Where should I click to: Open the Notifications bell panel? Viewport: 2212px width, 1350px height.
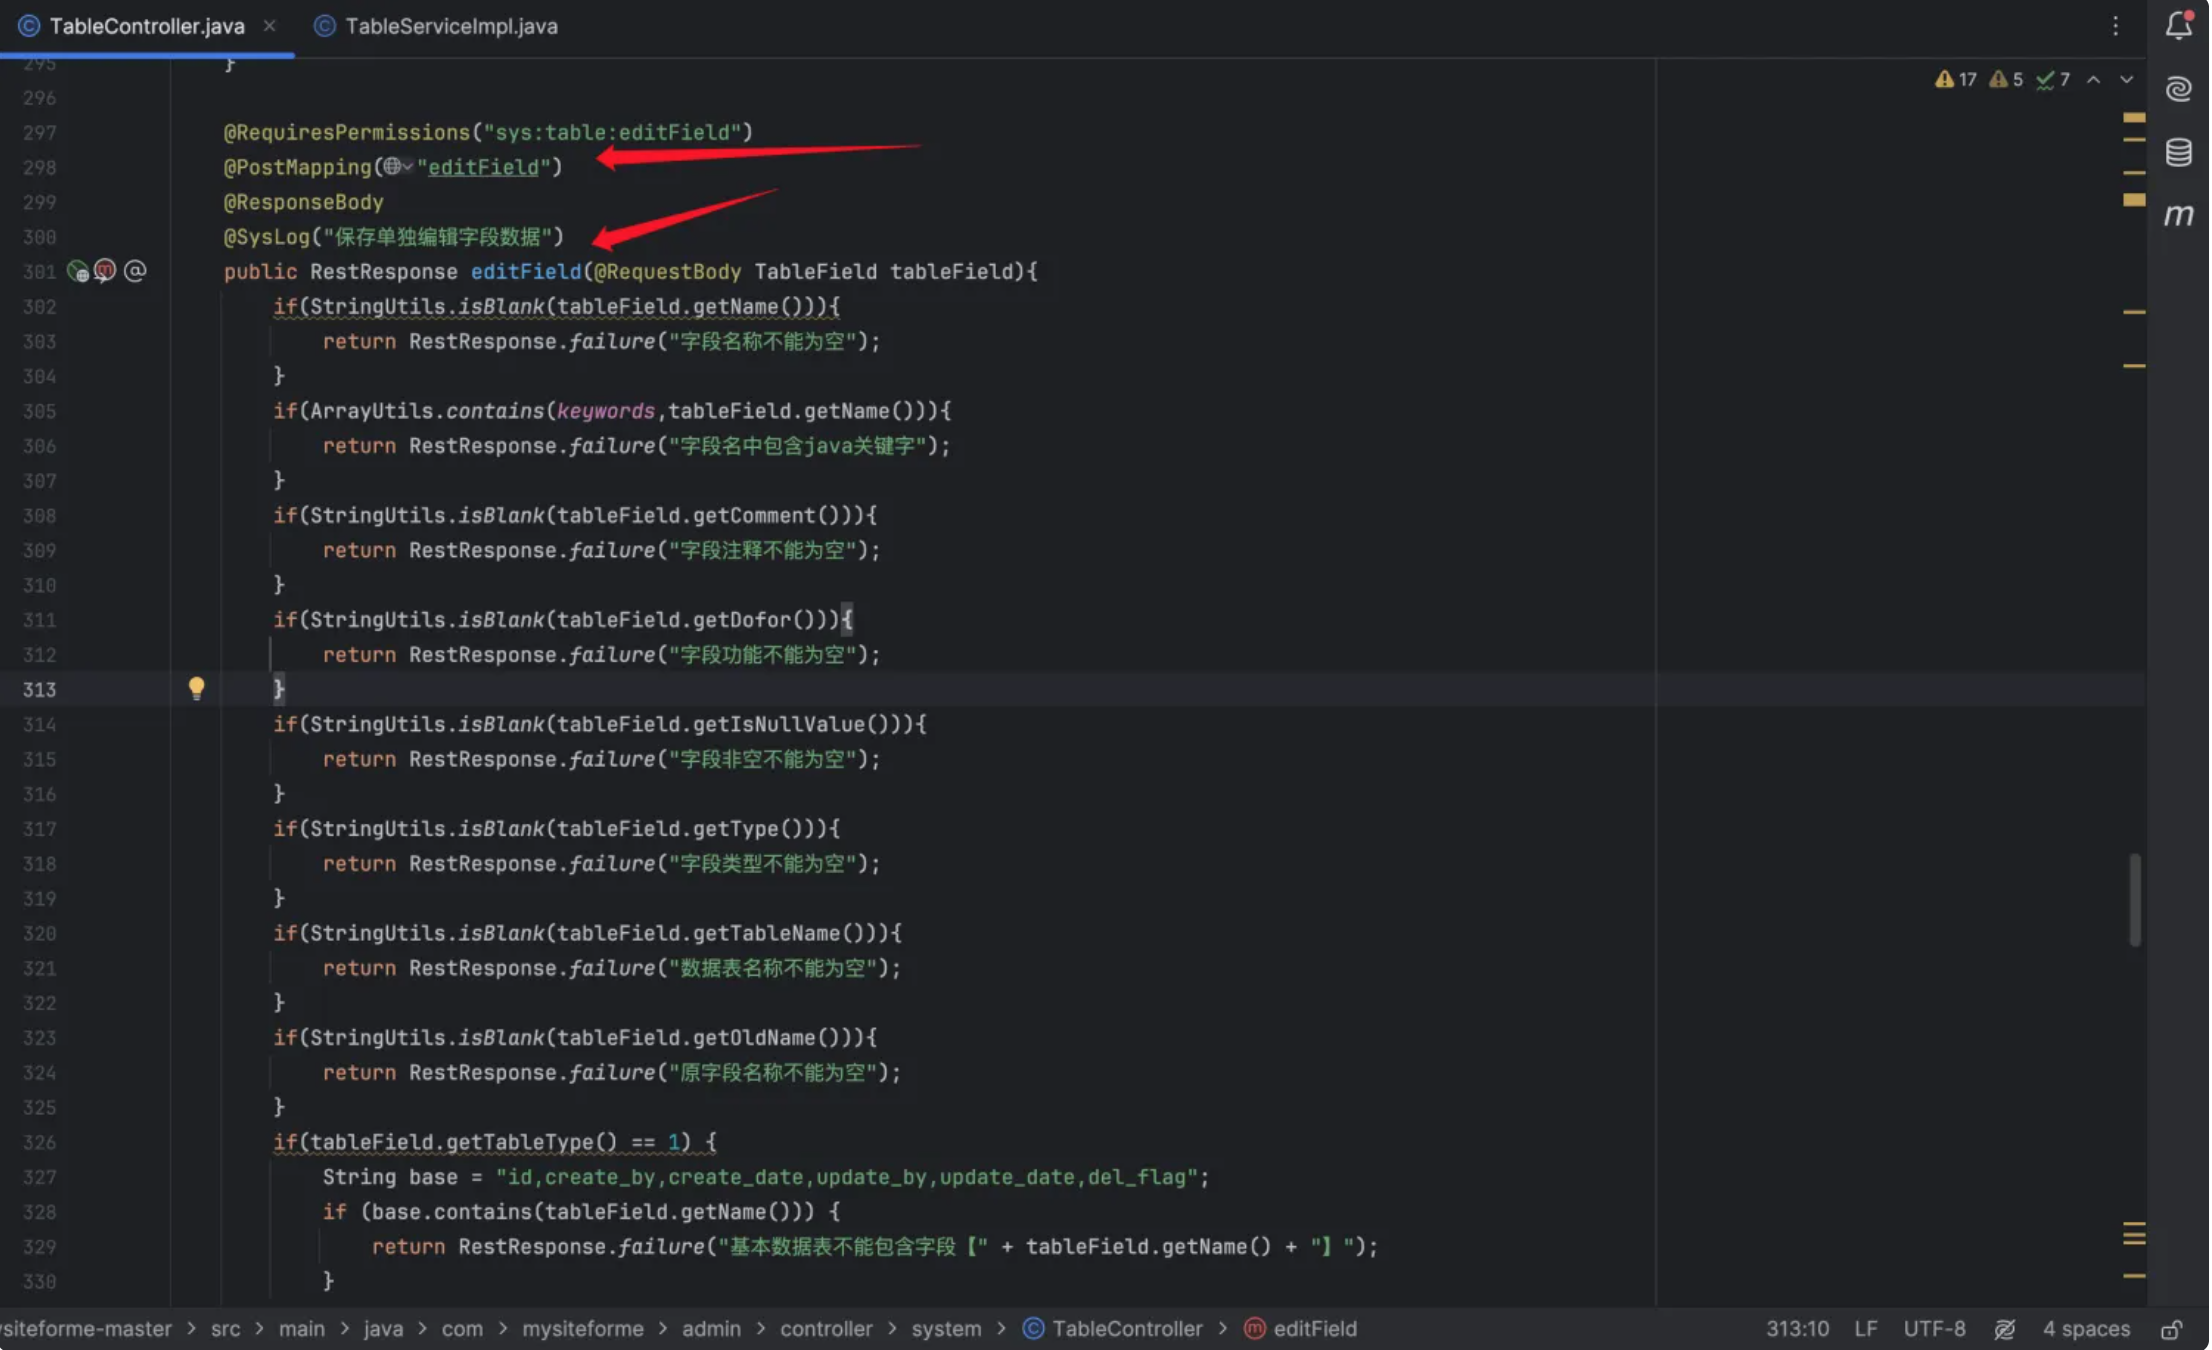(2179, 25)
